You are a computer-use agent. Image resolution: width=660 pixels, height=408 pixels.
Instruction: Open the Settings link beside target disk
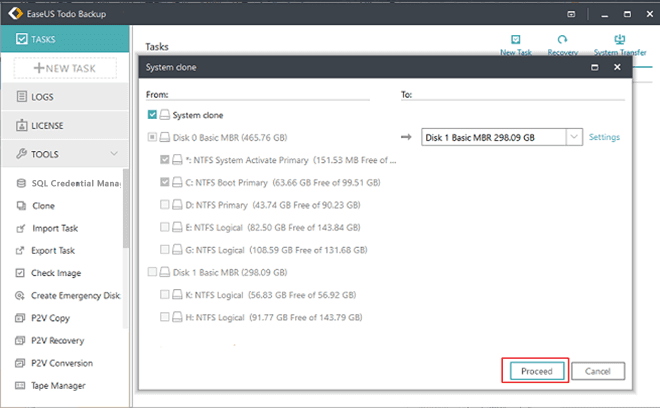(604, 137)
